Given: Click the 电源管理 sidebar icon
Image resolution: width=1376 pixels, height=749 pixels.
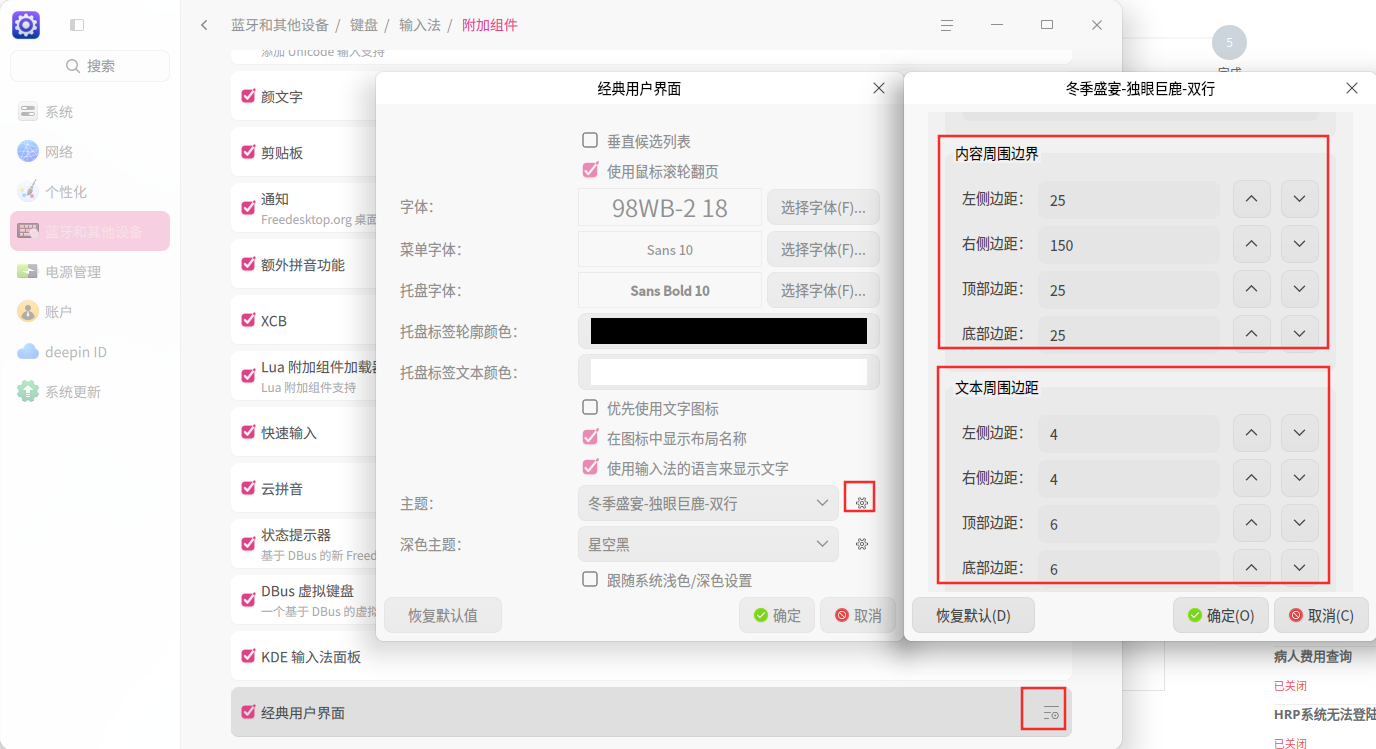Looking at the screenshot, I should point(28,272).
